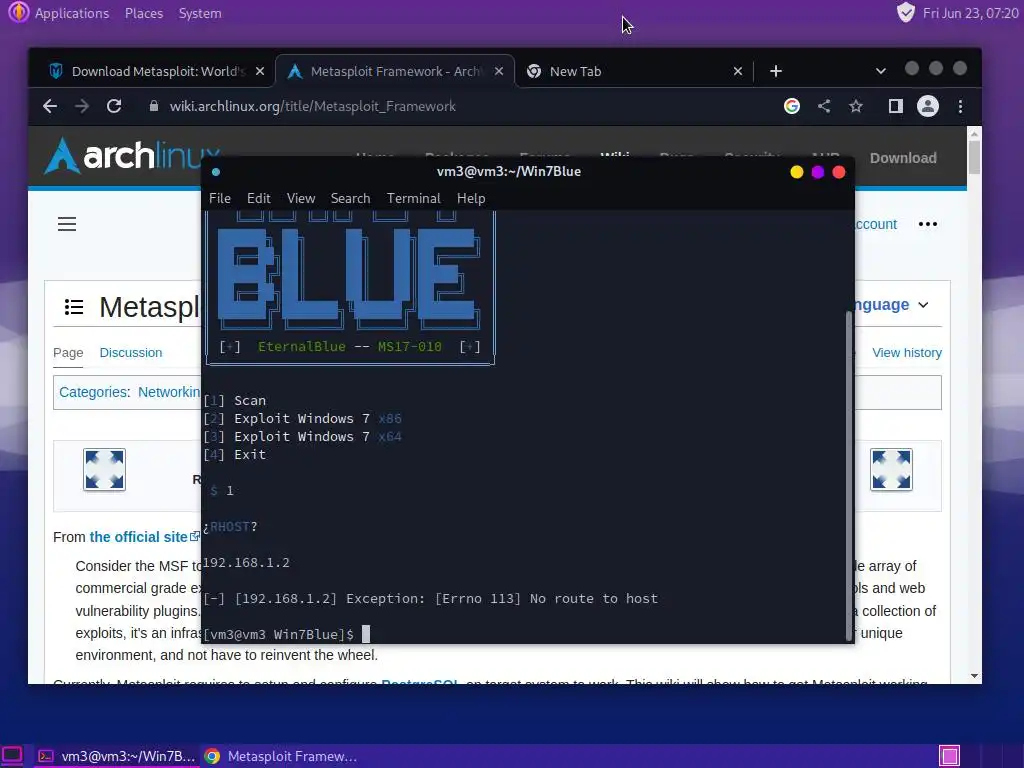Open the Discussion tab on wiki page
Viewport: 1024px width, 768px height.
click(x=131, y=353)
